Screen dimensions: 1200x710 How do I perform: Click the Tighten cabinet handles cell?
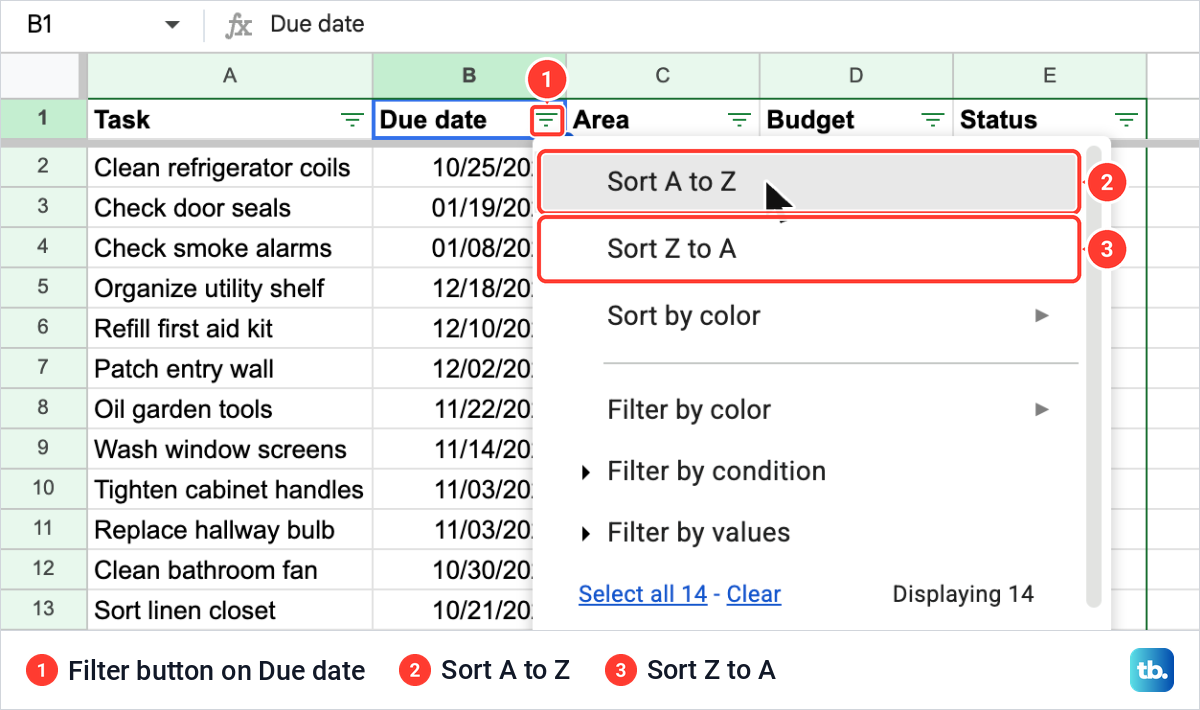point(230,490)
